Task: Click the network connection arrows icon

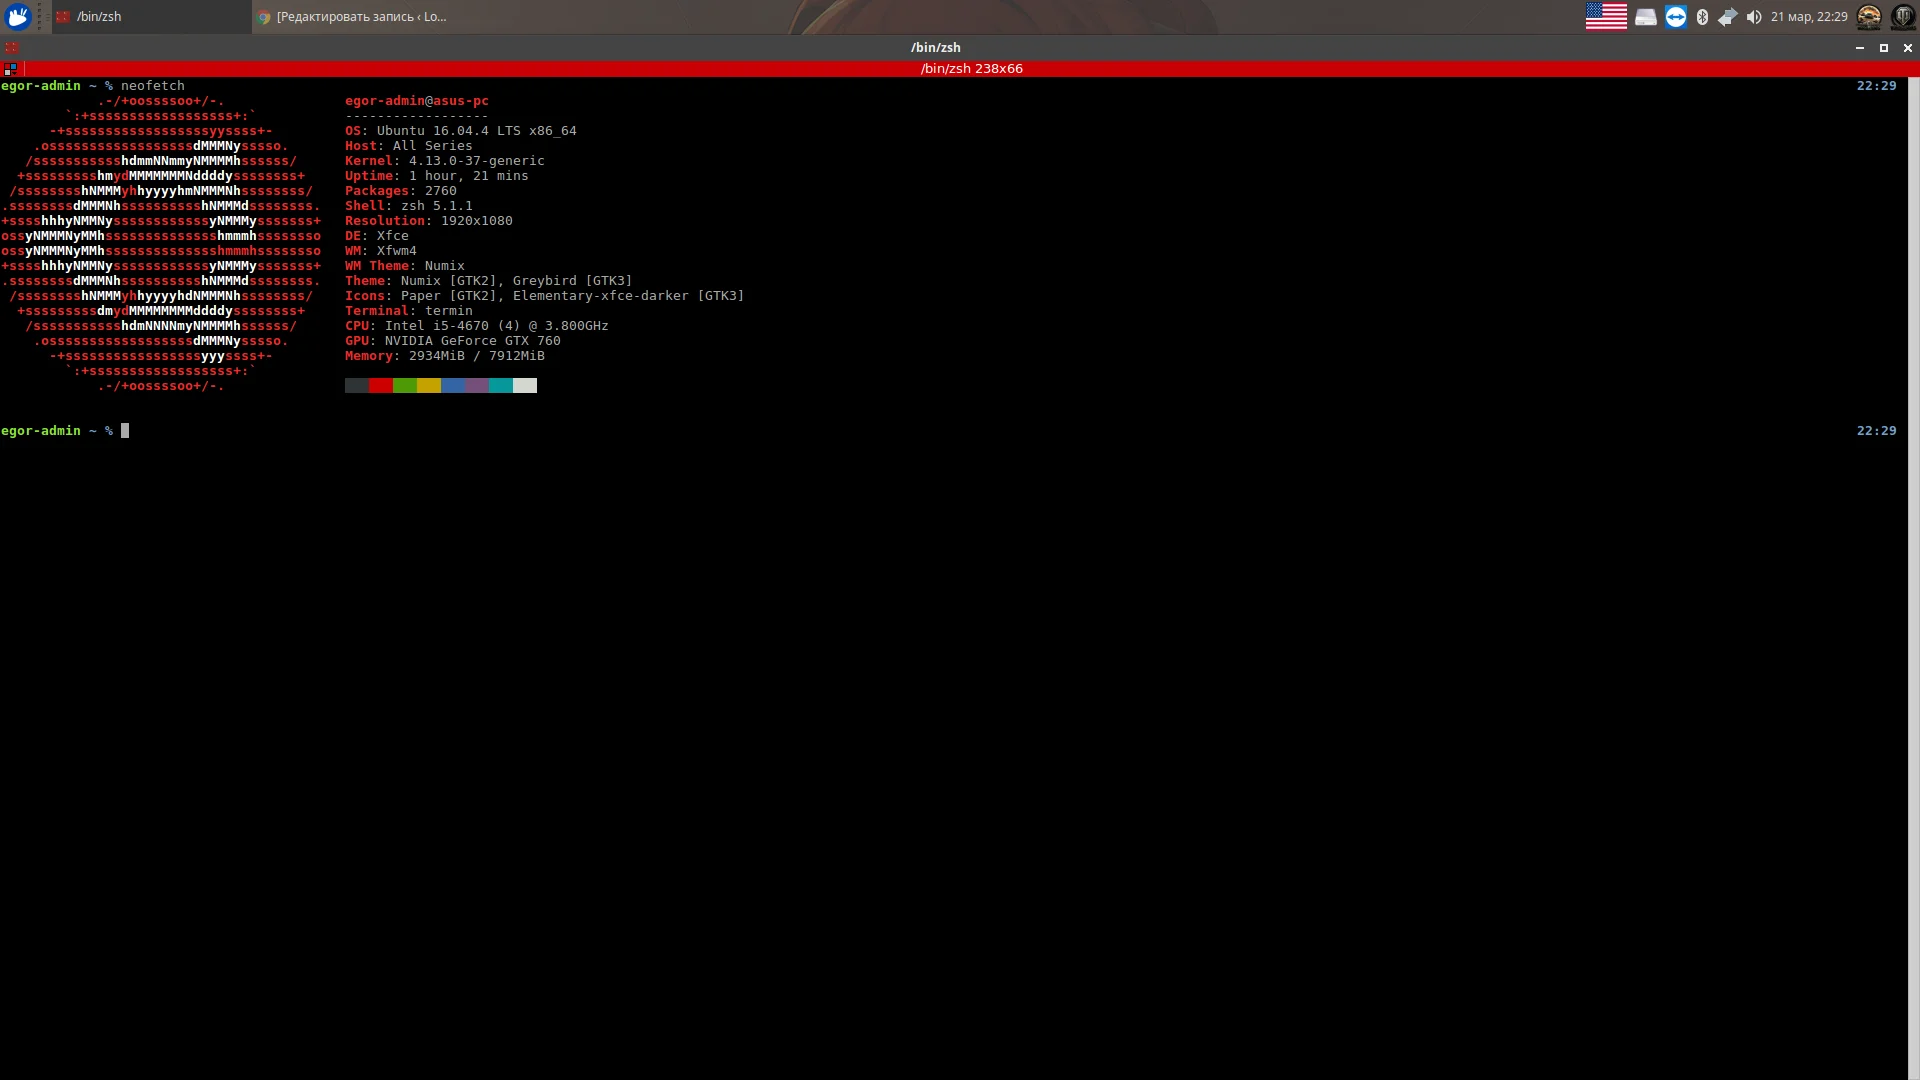Action: click(x=1727, y=17)
